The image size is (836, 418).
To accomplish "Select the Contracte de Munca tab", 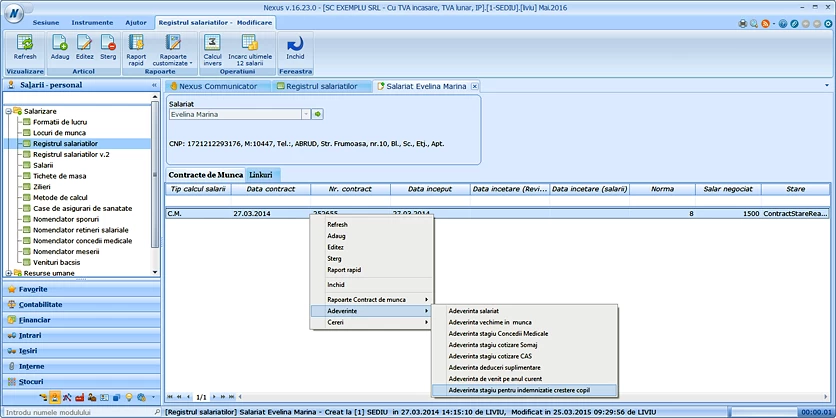I will [x=205, y=175].
